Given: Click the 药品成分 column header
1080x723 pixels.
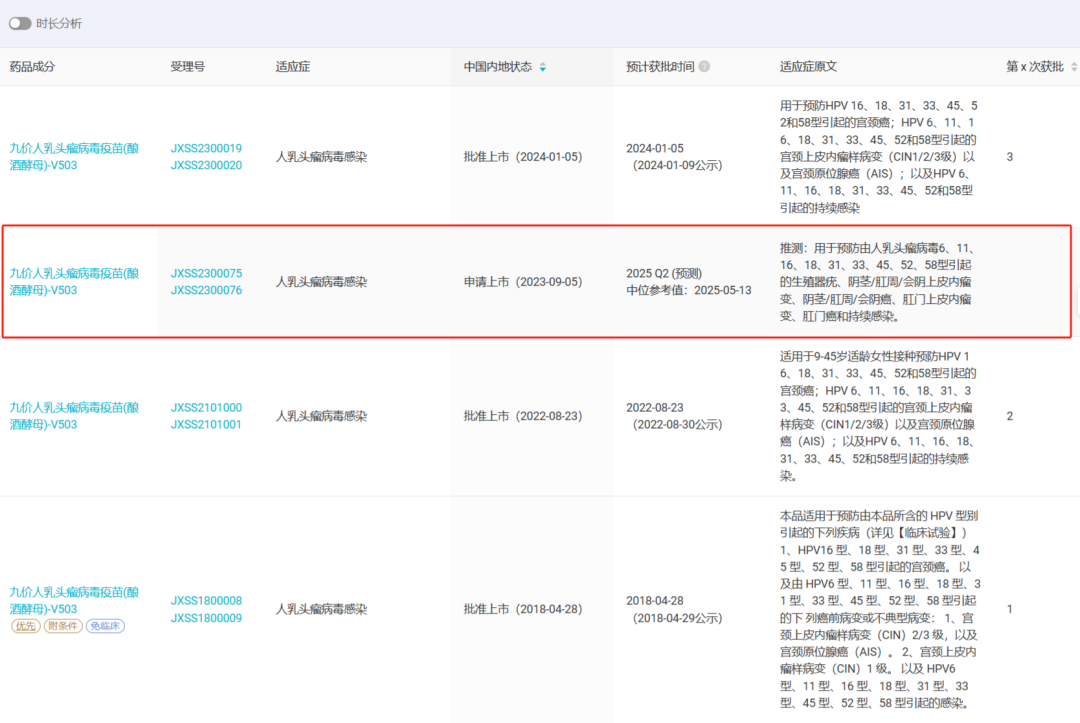Looking at the screenshot, I should [x=33, y=67].
